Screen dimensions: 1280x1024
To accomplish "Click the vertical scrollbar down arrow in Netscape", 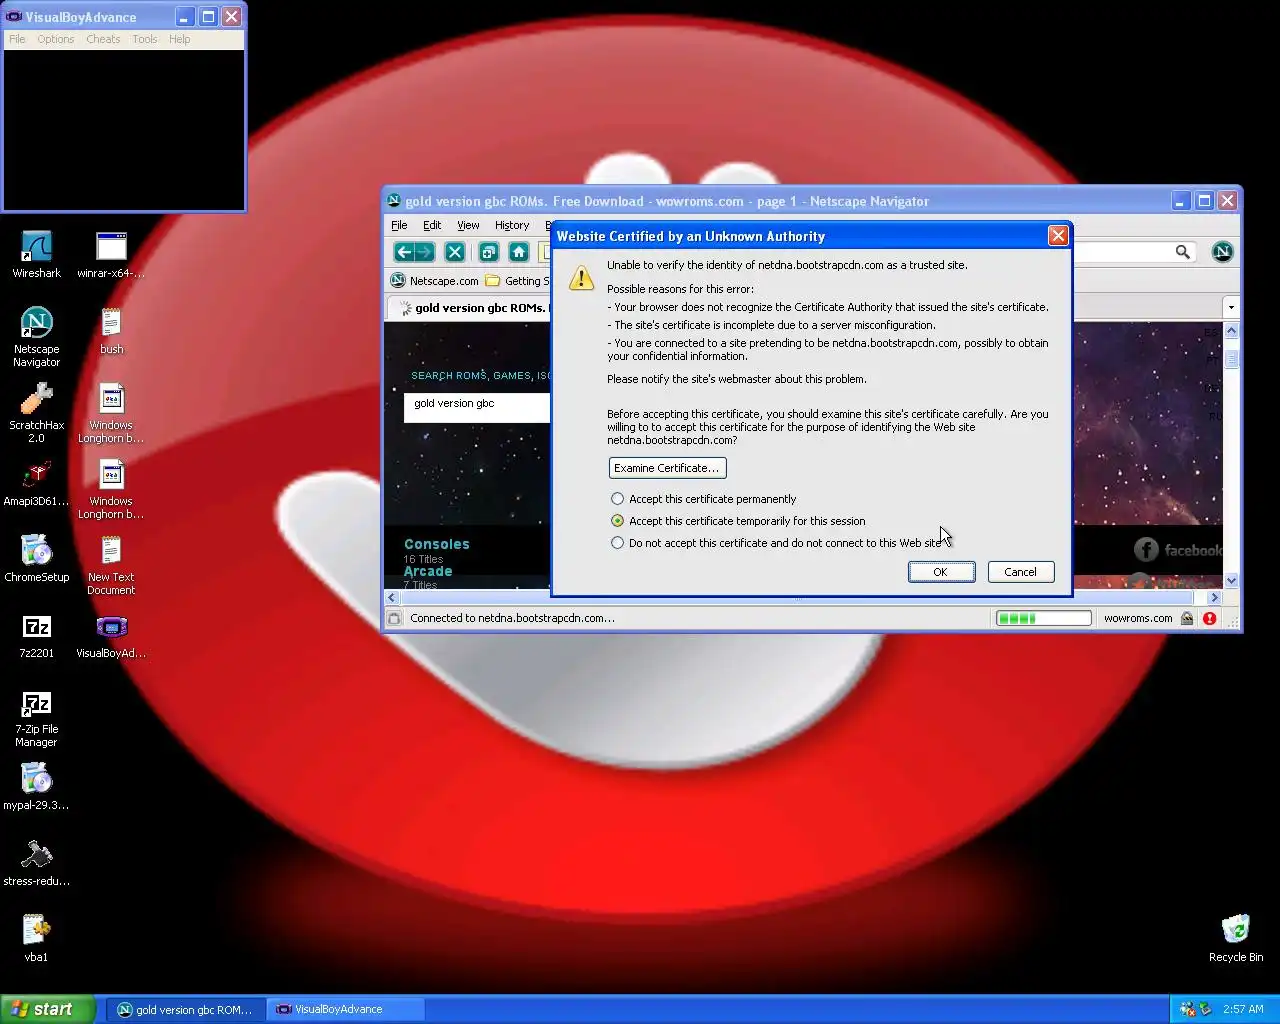I will point(1232,580).
